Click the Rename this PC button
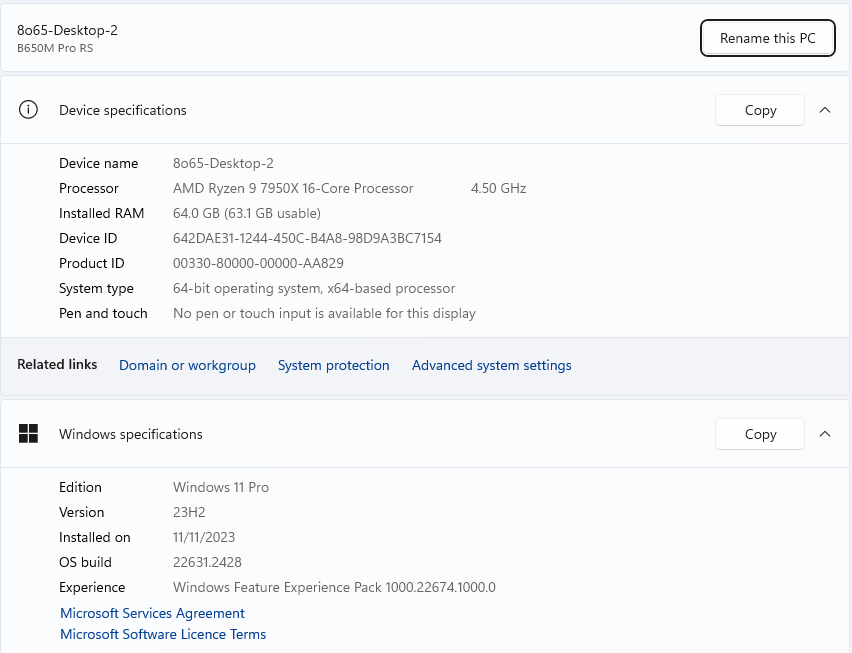Image resolution: width=852 pixels, height=653 pixels. (767, 38)
